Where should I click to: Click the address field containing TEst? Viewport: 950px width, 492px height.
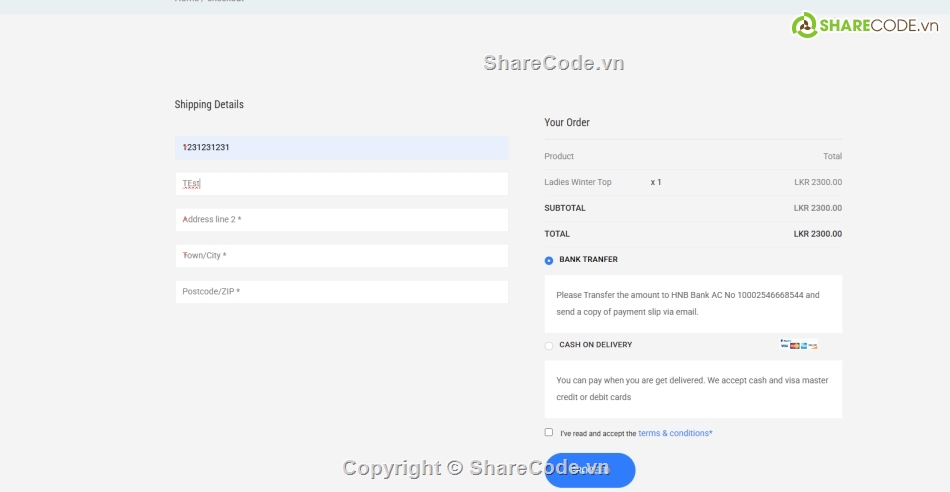pos(341,184)
